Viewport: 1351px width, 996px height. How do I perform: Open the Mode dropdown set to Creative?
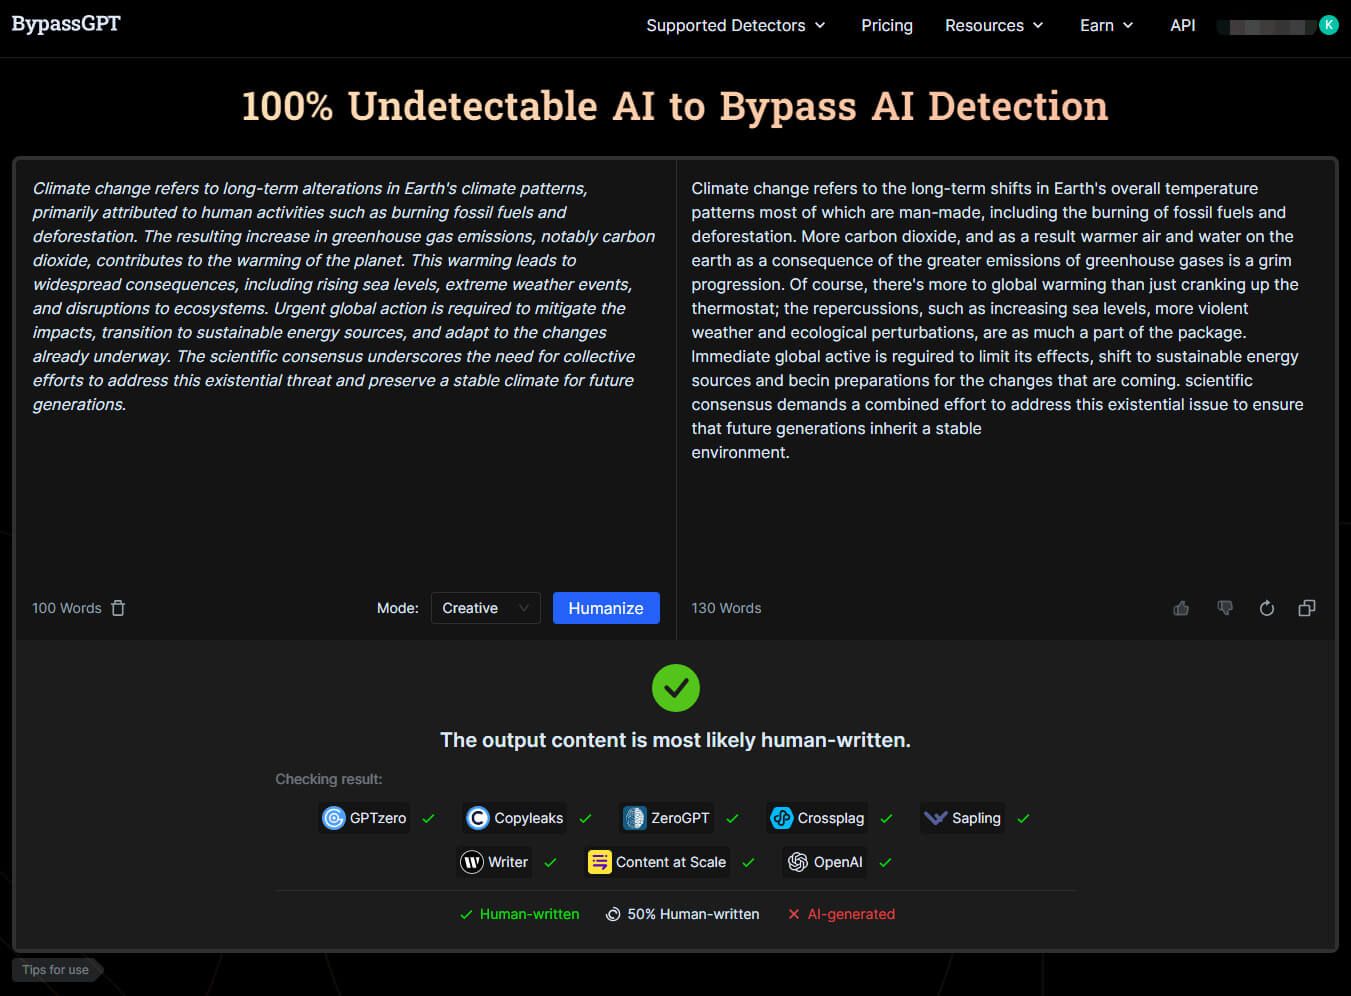(x=485, y=608)
